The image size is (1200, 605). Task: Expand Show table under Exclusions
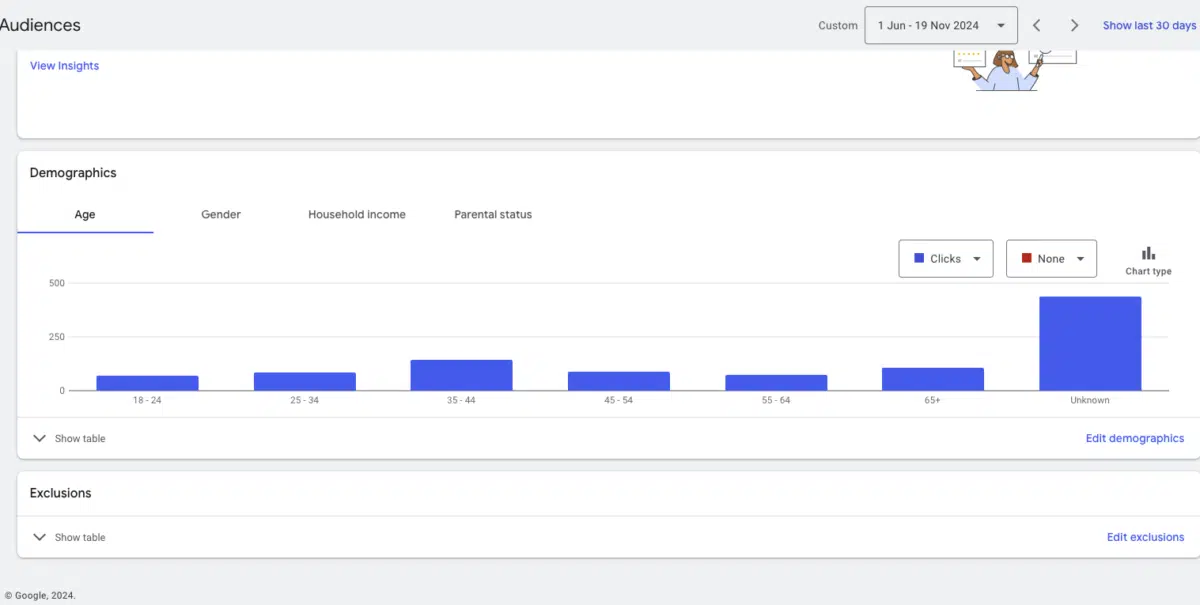pos(69,537)
